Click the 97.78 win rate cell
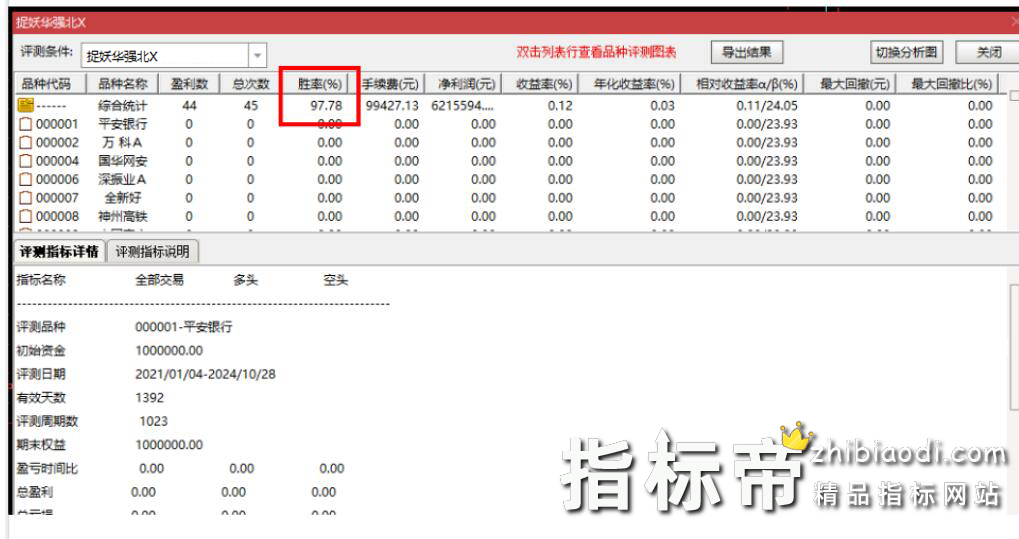The height and width of the screenshot is (539, 1019). [x=326, y=105]
